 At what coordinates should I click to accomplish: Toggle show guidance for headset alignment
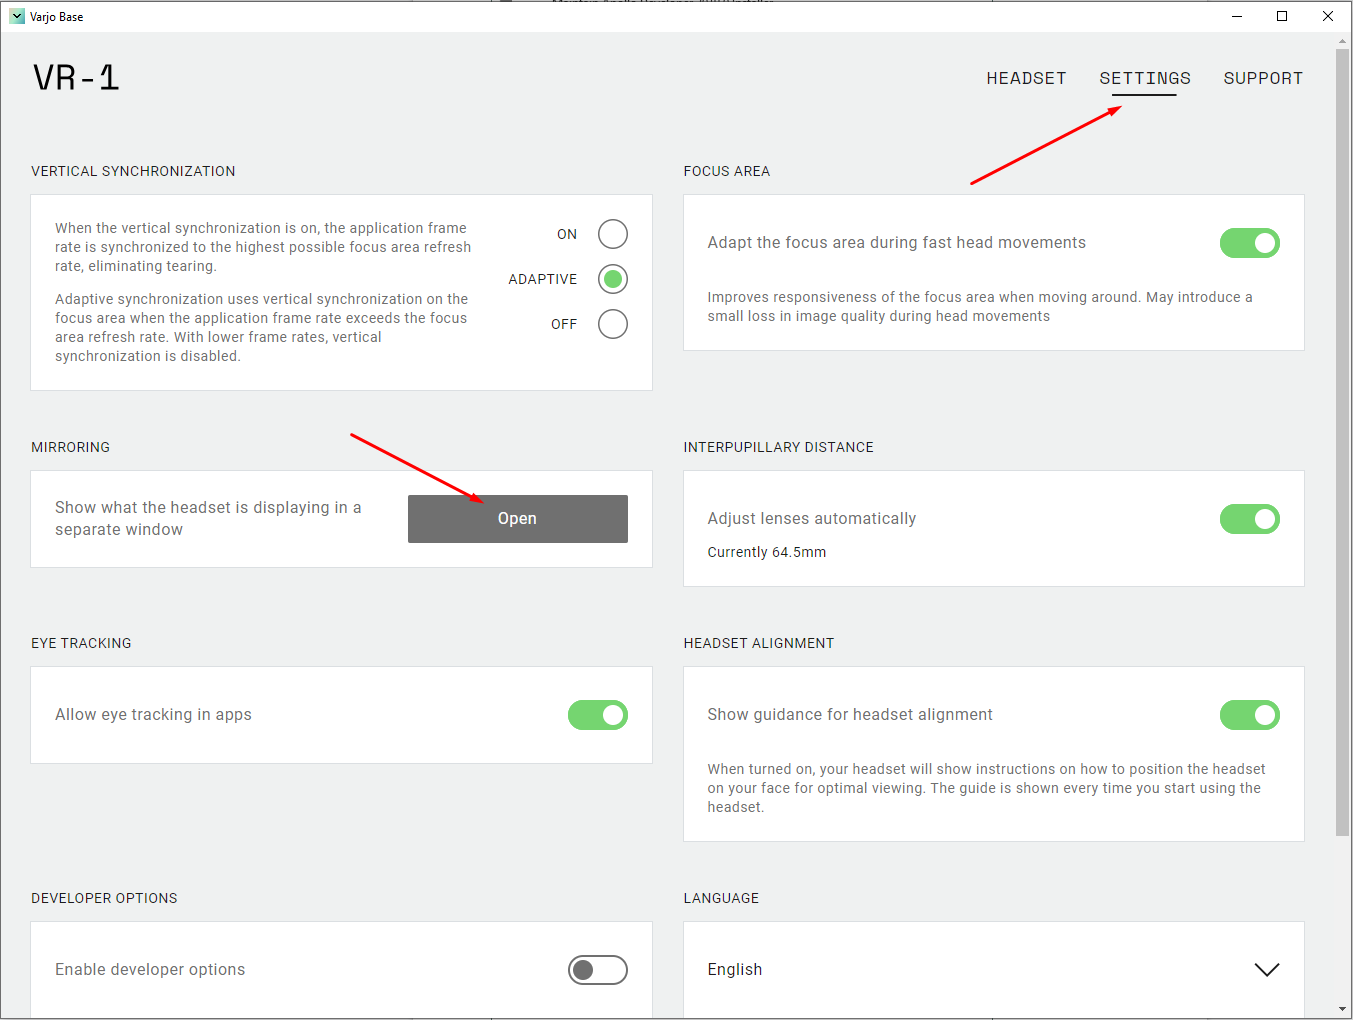point(1250,715)
